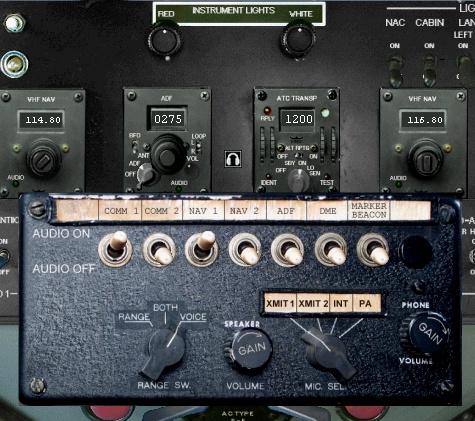This screenshot has width=475, height=421.
Task: Select the XMIT 2 mic label
Action: [x=313, y=303]
